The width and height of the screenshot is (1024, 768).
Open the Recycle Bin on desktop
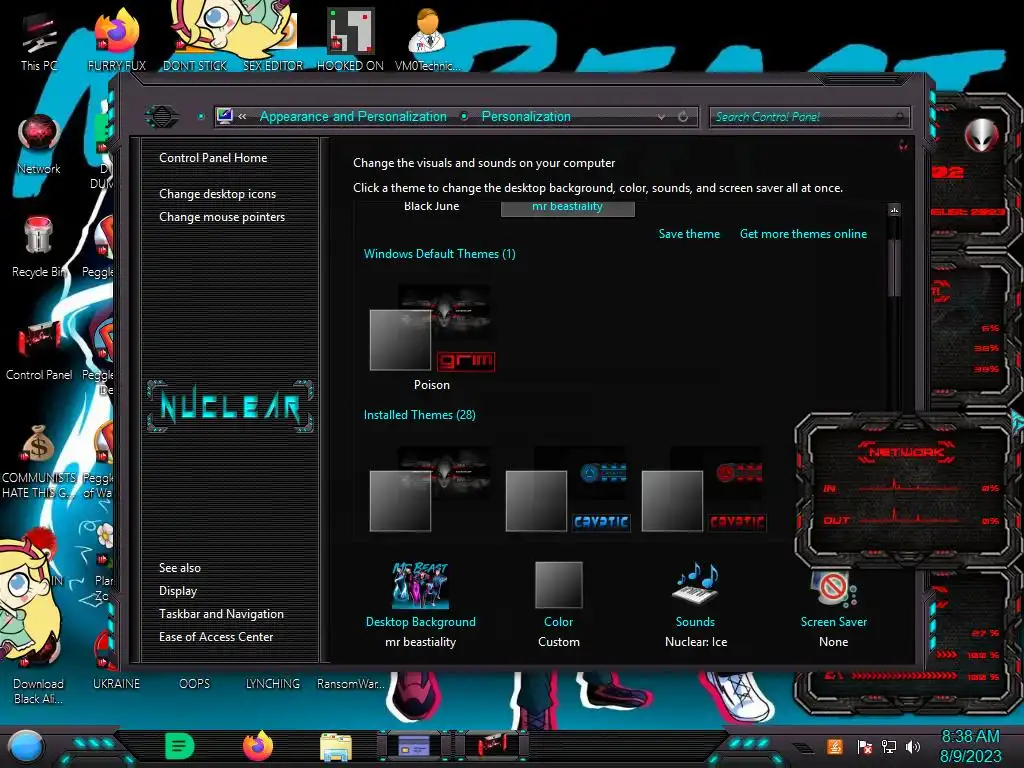tap(39, 247)
